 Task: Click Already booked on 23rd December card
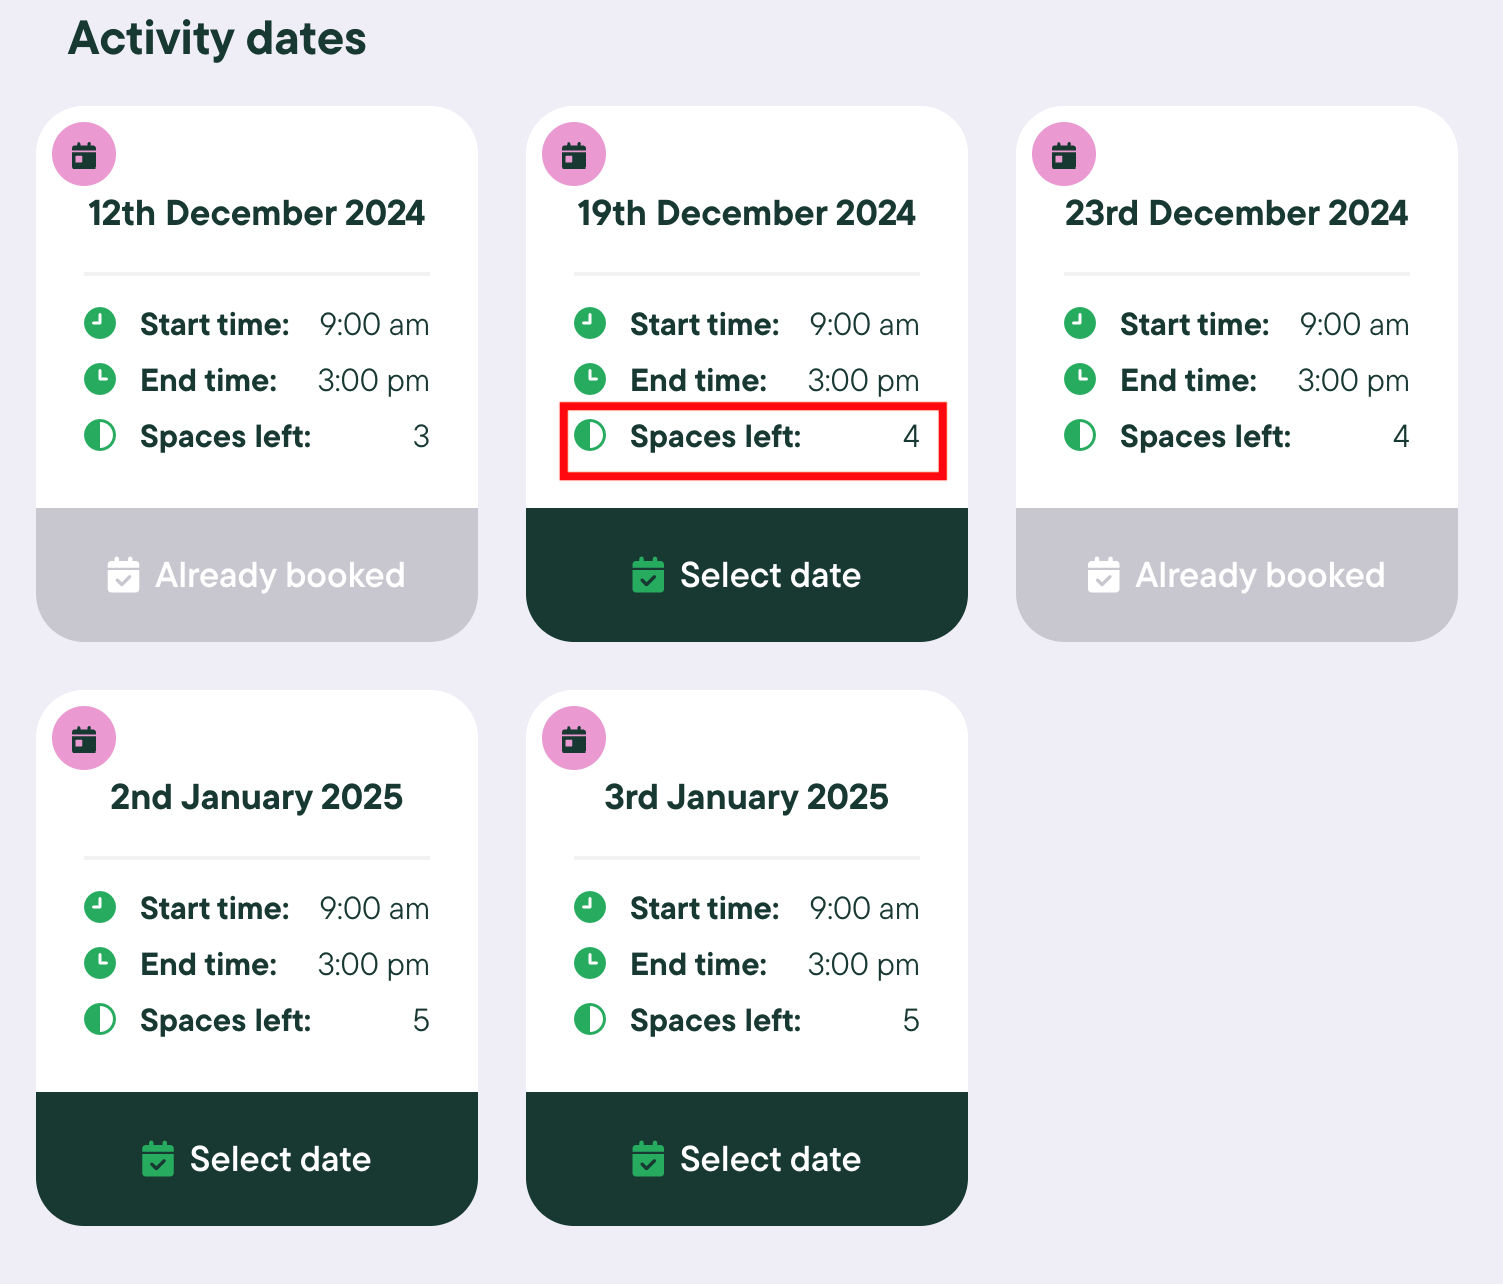[x=1237, y=575]
